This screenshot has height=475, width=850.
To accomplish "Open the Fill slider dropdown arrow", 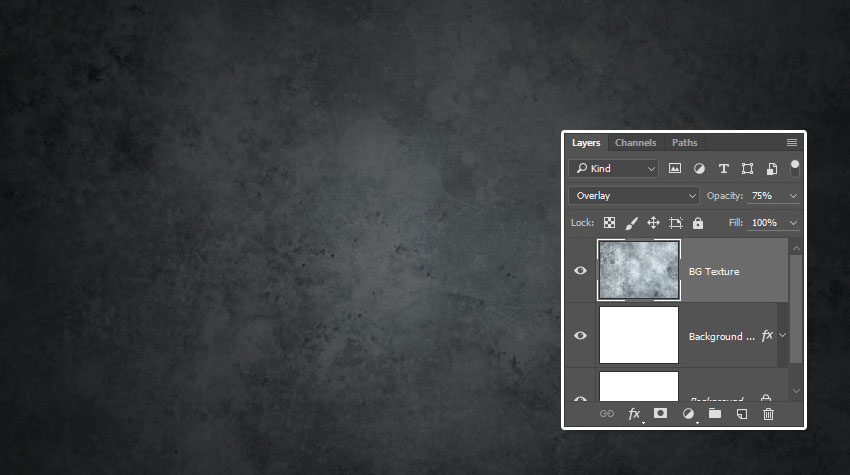I will pos(794,223).
